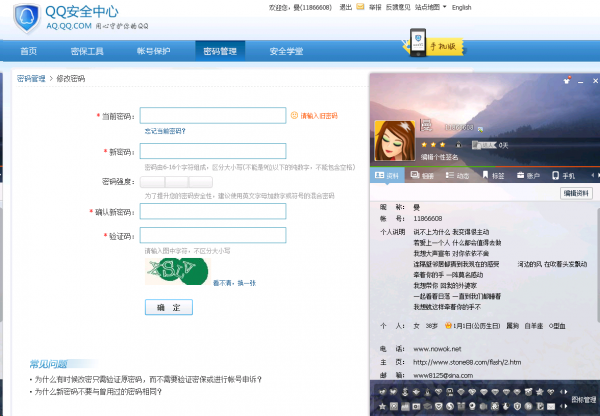The height and width of the screenshot is (416, 600).
Task: Open the envelope mail icon in page header
Action: click(360, 7)
